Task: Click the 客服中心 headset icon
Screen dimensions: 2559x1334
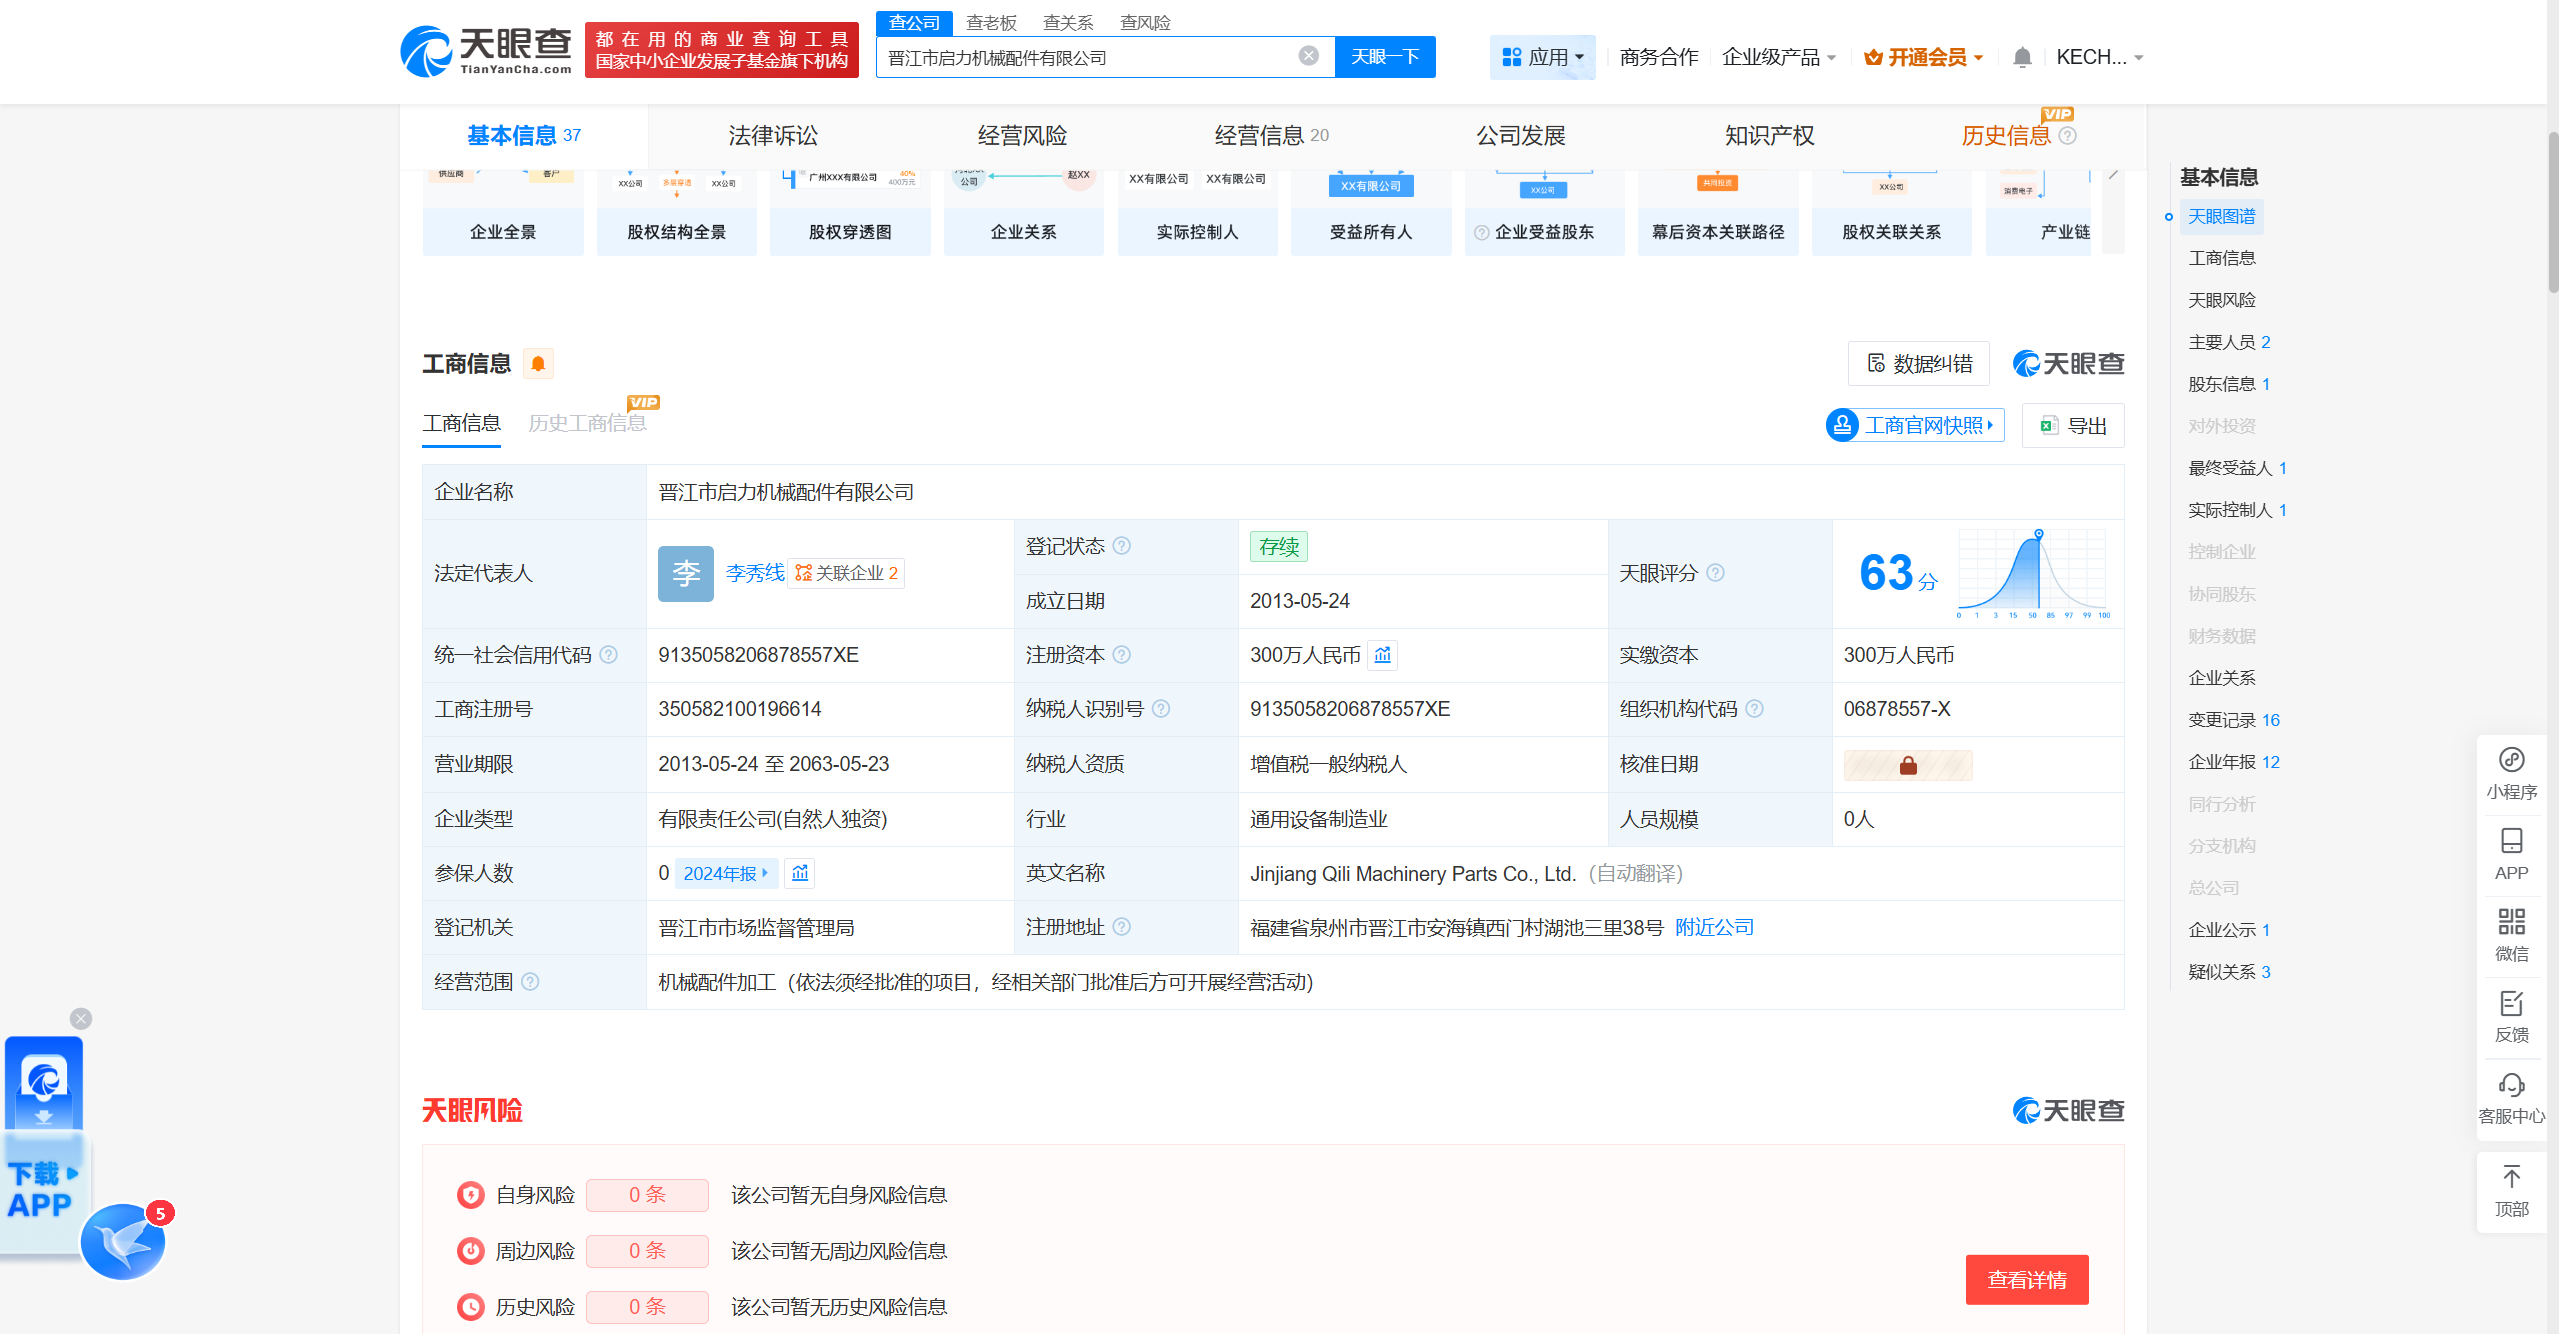Action: [2511, 1086]
